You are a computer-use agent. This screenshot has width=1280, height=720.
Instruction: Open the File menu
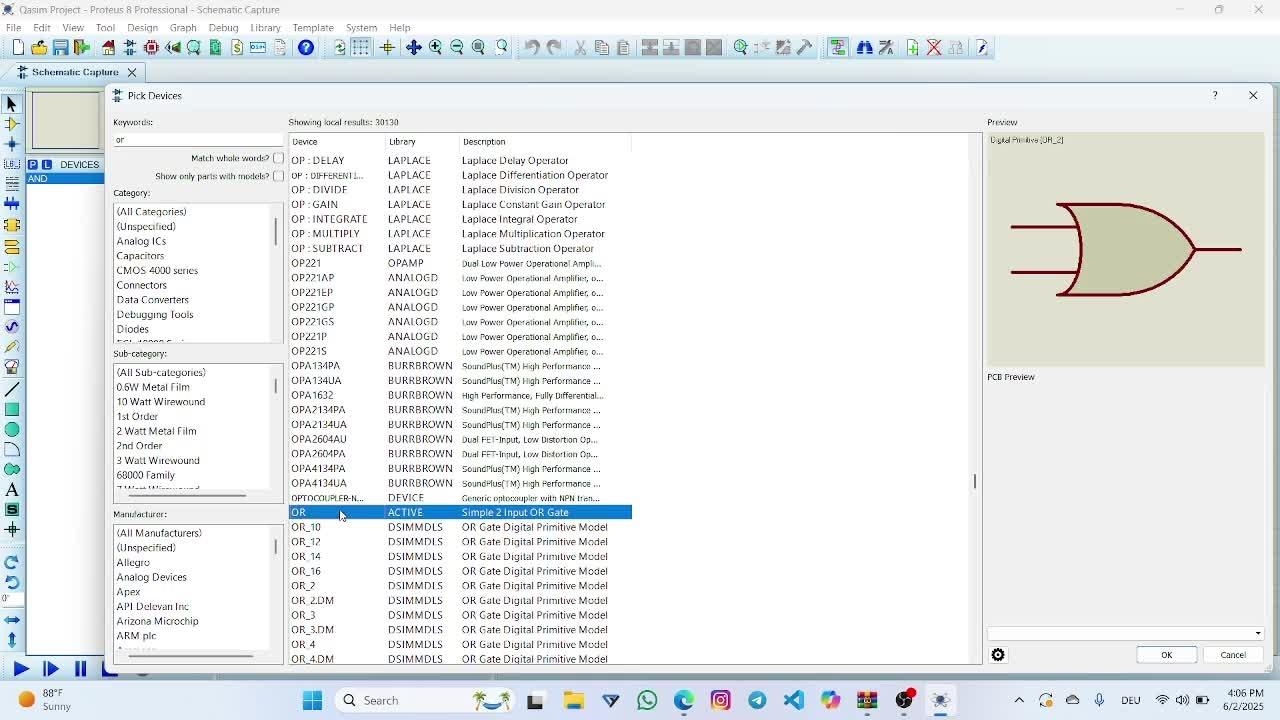(x=13, y=27)
